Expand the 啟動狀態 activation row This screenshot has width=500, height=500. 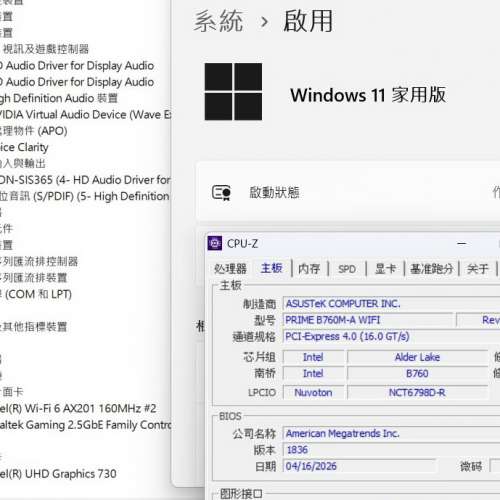point(349,193)
